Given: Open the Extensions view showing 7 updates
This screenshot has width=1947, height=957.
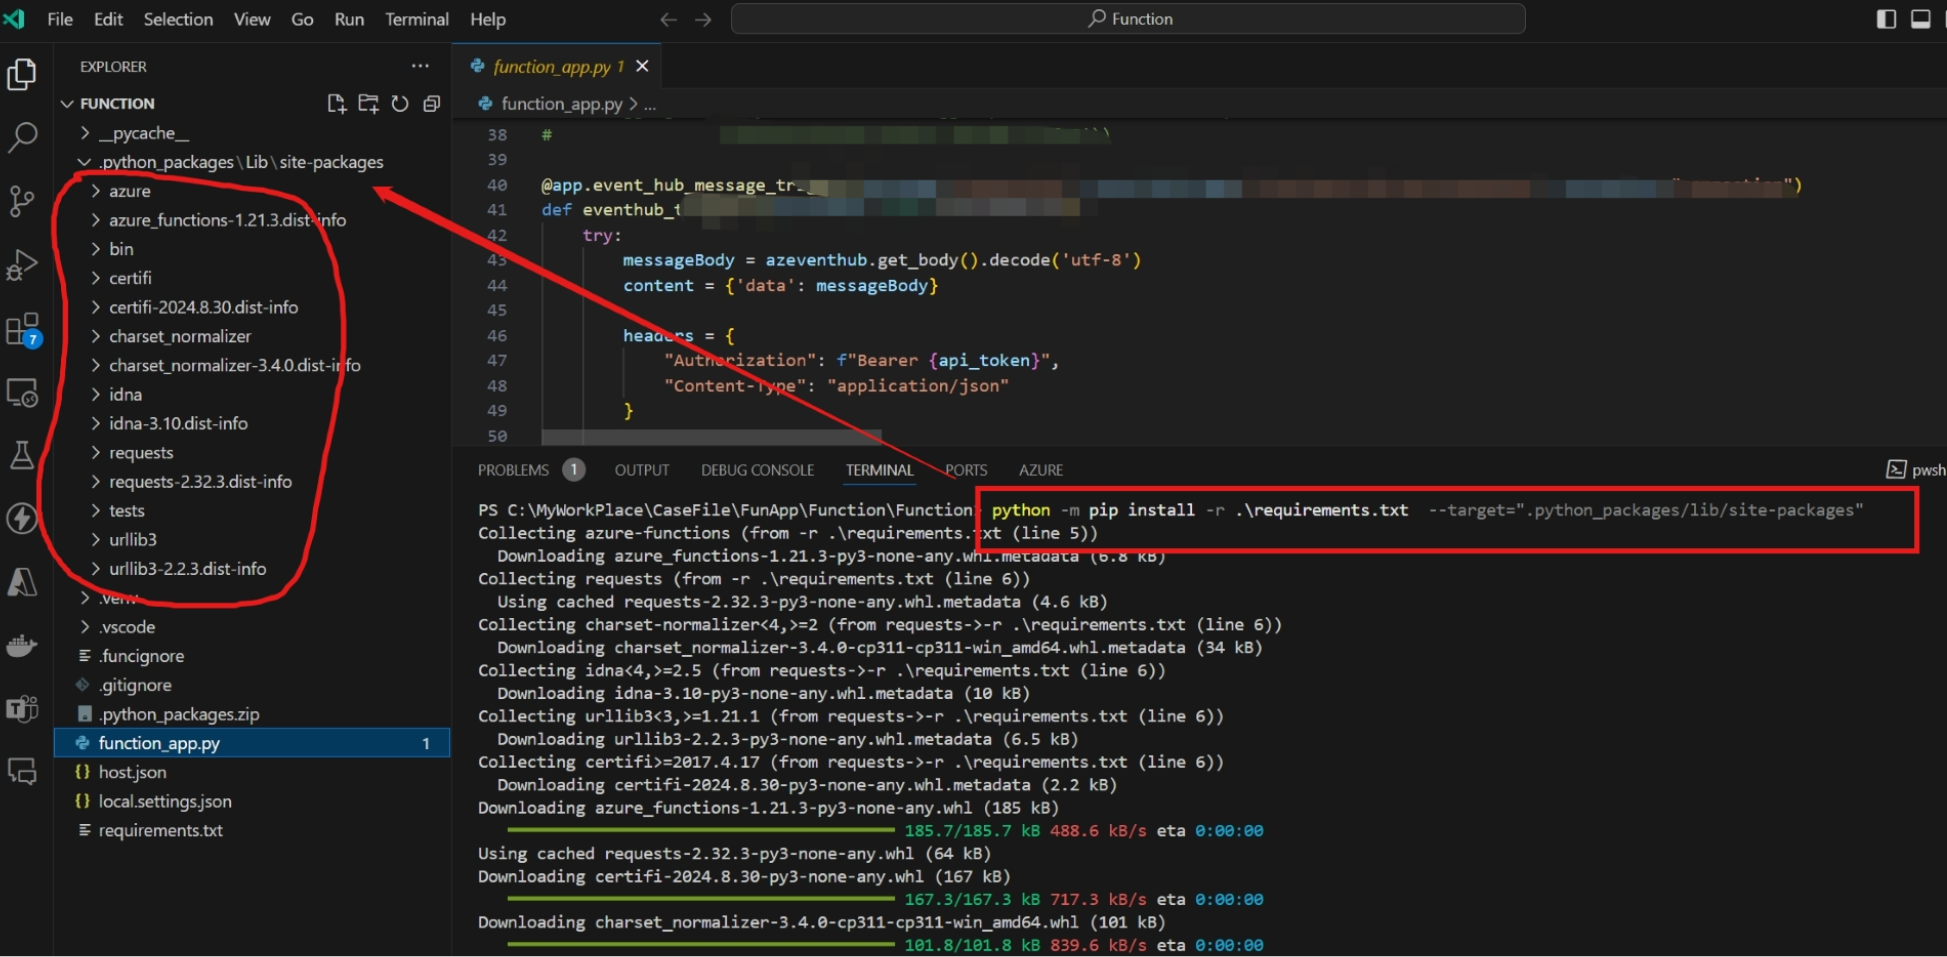Looking at the screenshot, I should click(22, 328).
